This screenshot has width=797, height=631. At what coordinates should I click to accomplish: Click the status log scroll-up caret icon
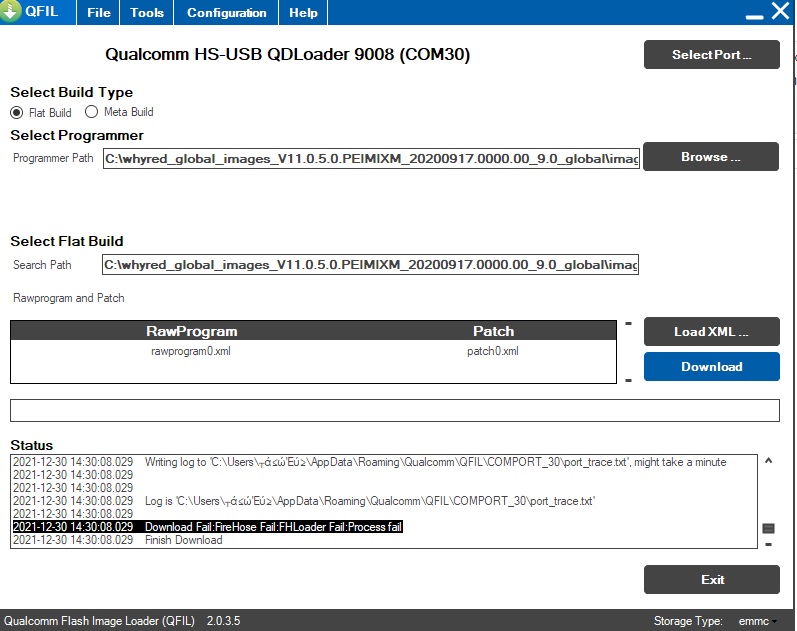[x=769, y=461]
